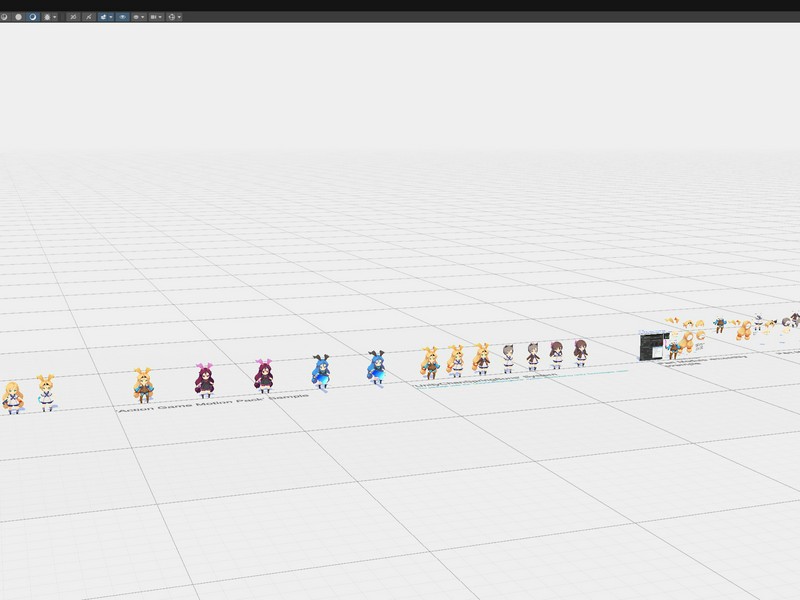Expand the scene camera dropdown arrow
Screen dimensions: 800x600
tap(160, 17)
